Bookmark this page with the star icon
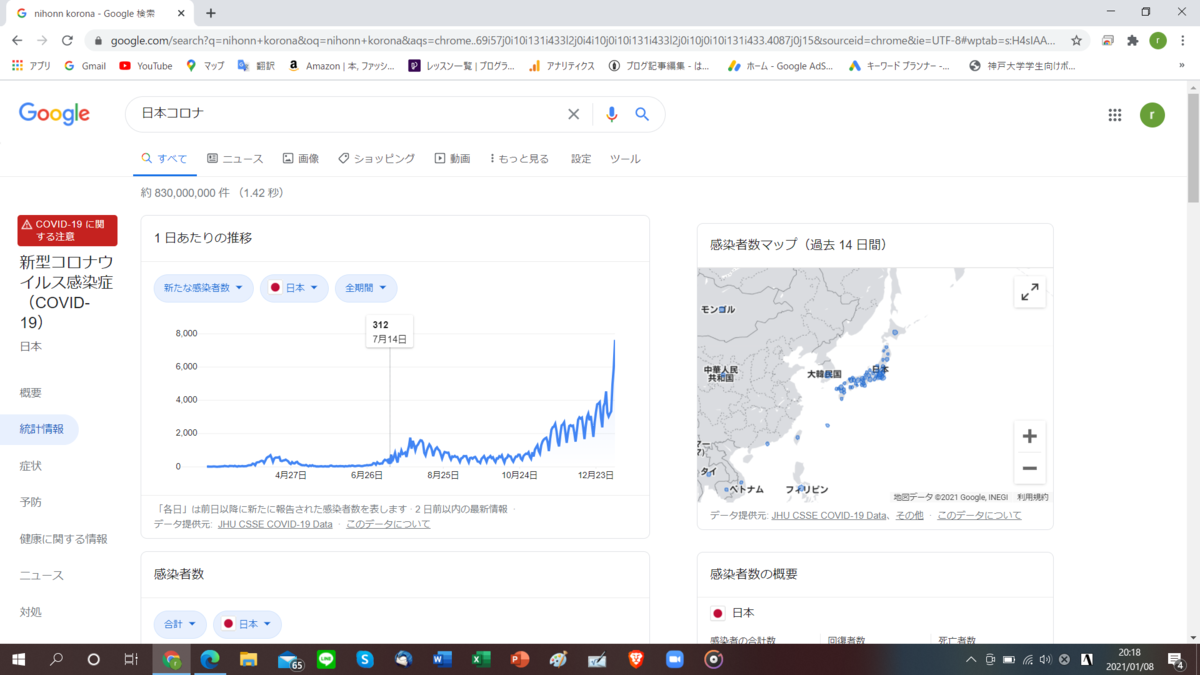 [x=1076, y=40]
